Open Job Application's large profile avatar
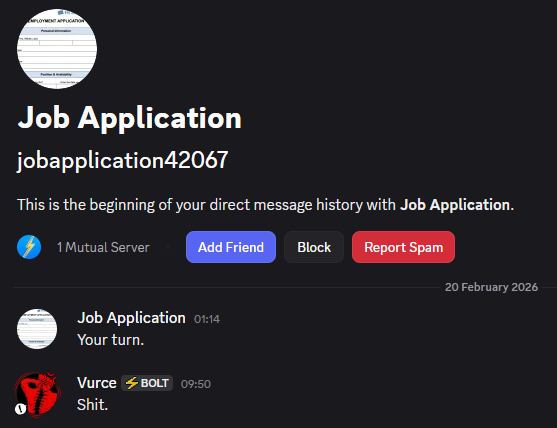 click(x=57, y=49)
